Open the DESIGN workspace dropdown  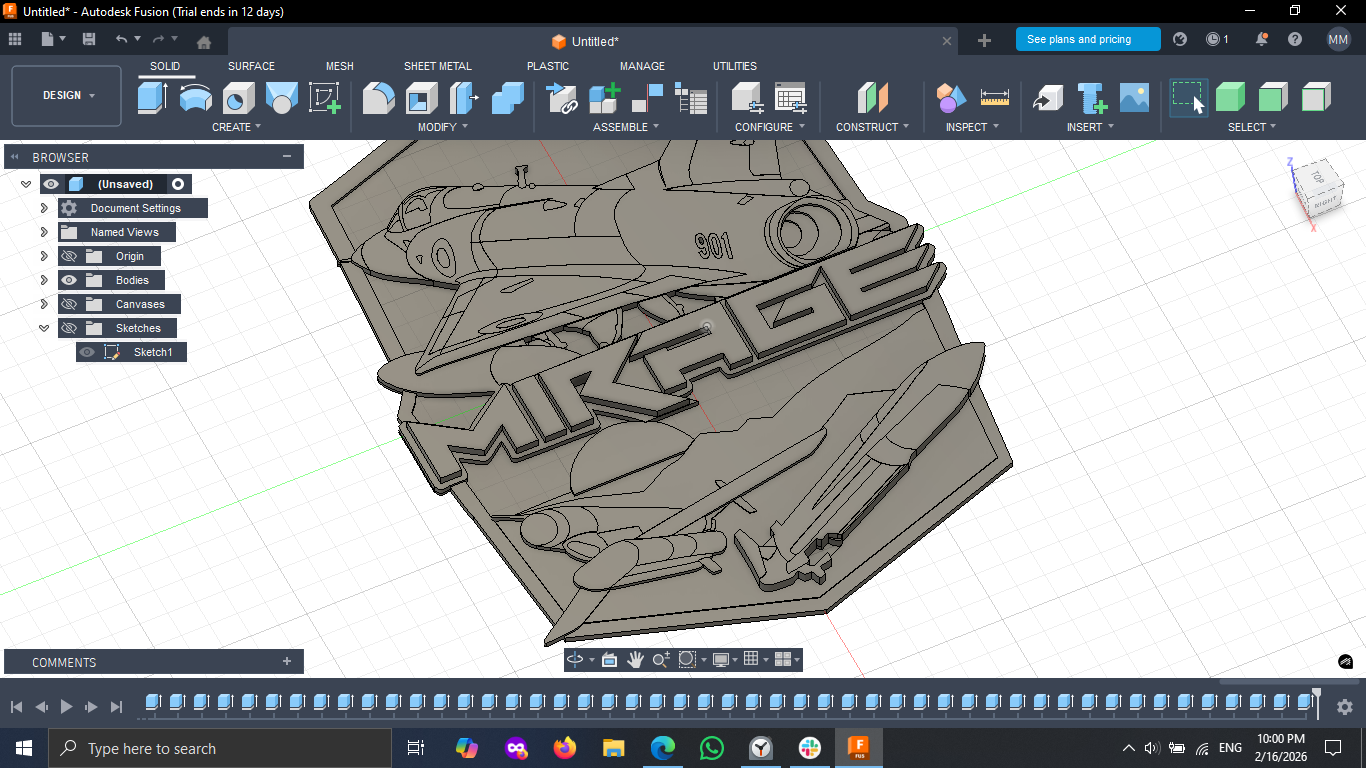(x=67, y=96)
